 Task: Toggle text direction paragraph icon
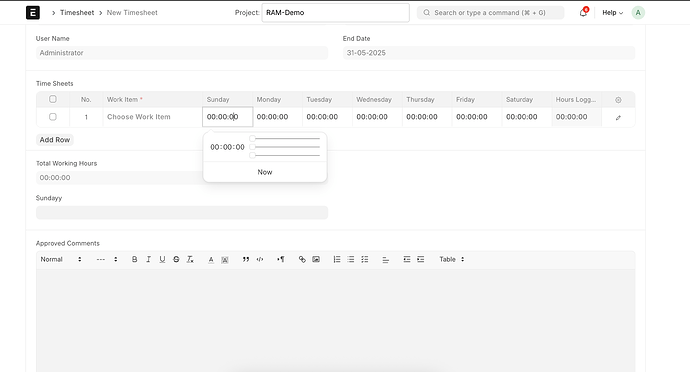(281, 259)
